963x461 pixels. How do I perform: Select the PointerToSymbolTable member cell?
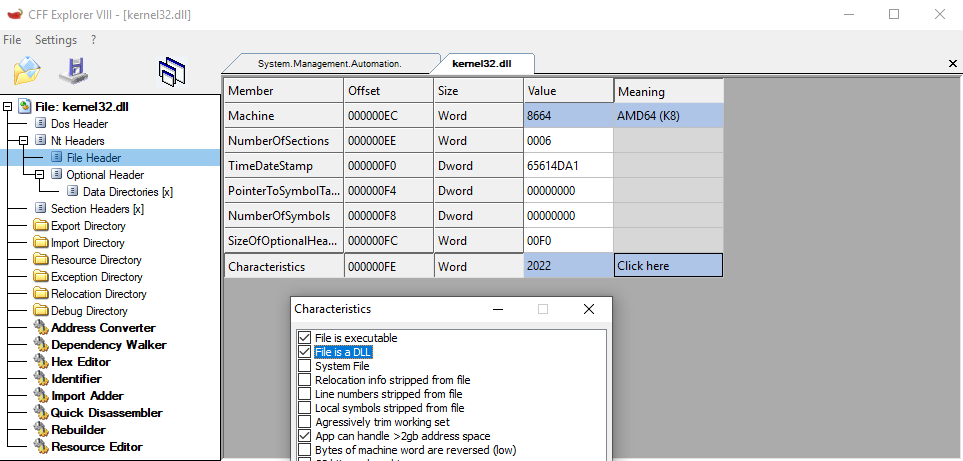tap(284, 191)
